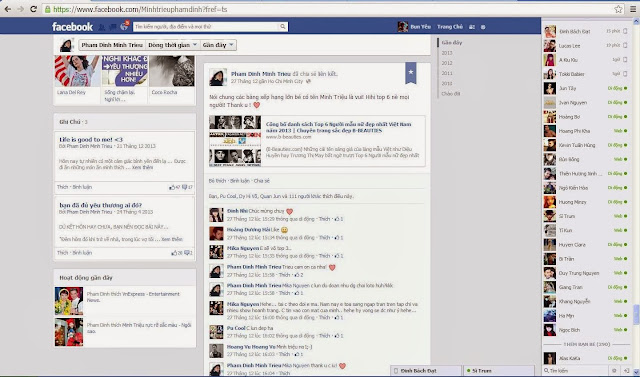Go back with the browser back arrow
This screenshot has height=377, width=640.
[x=8, y=9]
